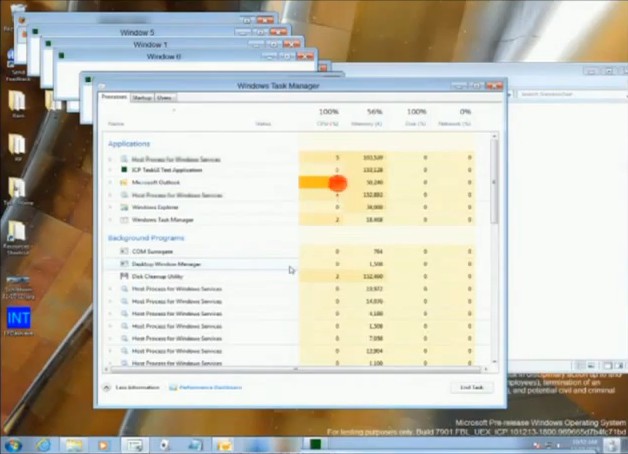Screen dimensions: 628x454
Task: Select the Microsoft Outlook row name
Action: pos(156,183)
